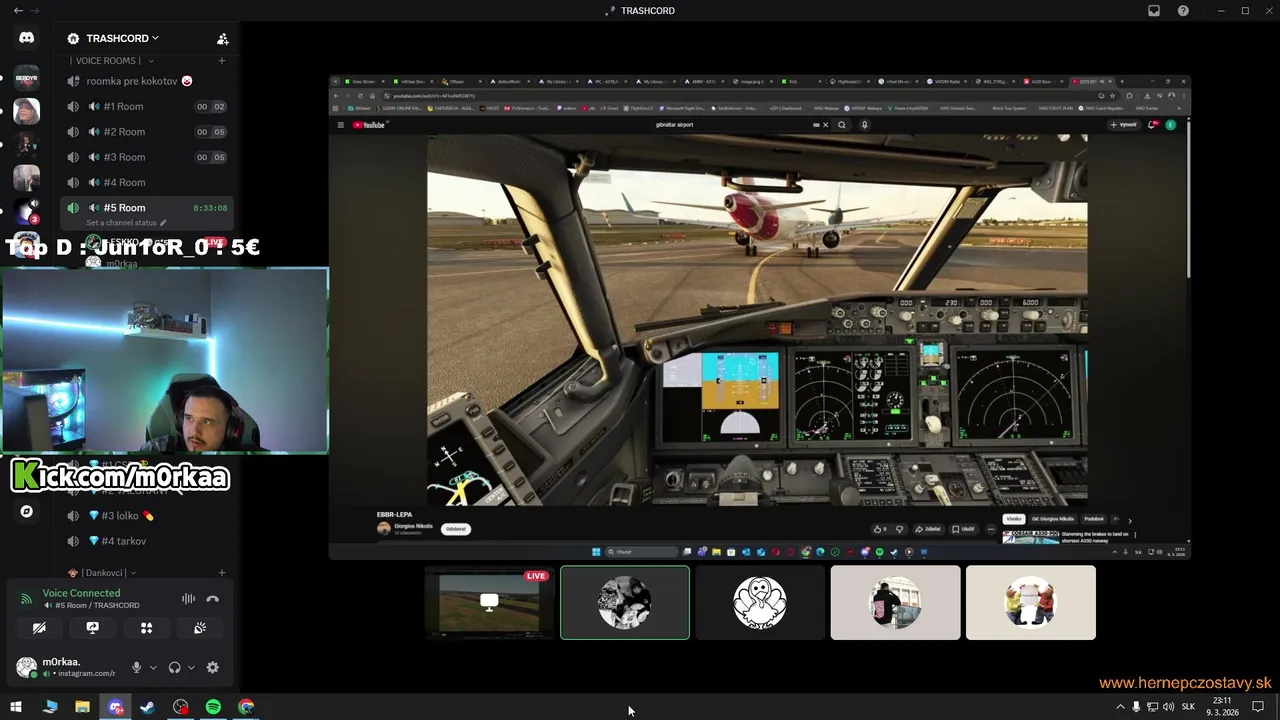
Task: Open OBS Studio from the taskbar
Action: click(180, 707)
